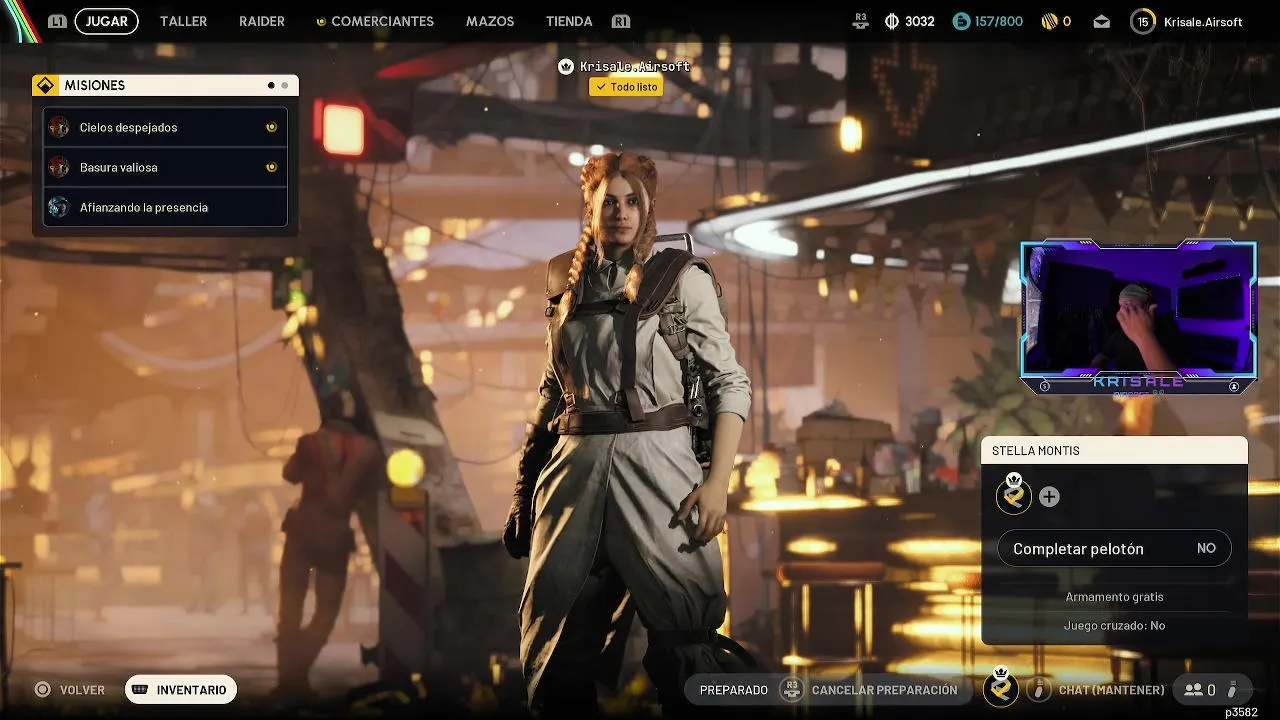Open the mail envelope icon
Viewport: 1280px width, 720px height.
click(x=1101, y=21)
